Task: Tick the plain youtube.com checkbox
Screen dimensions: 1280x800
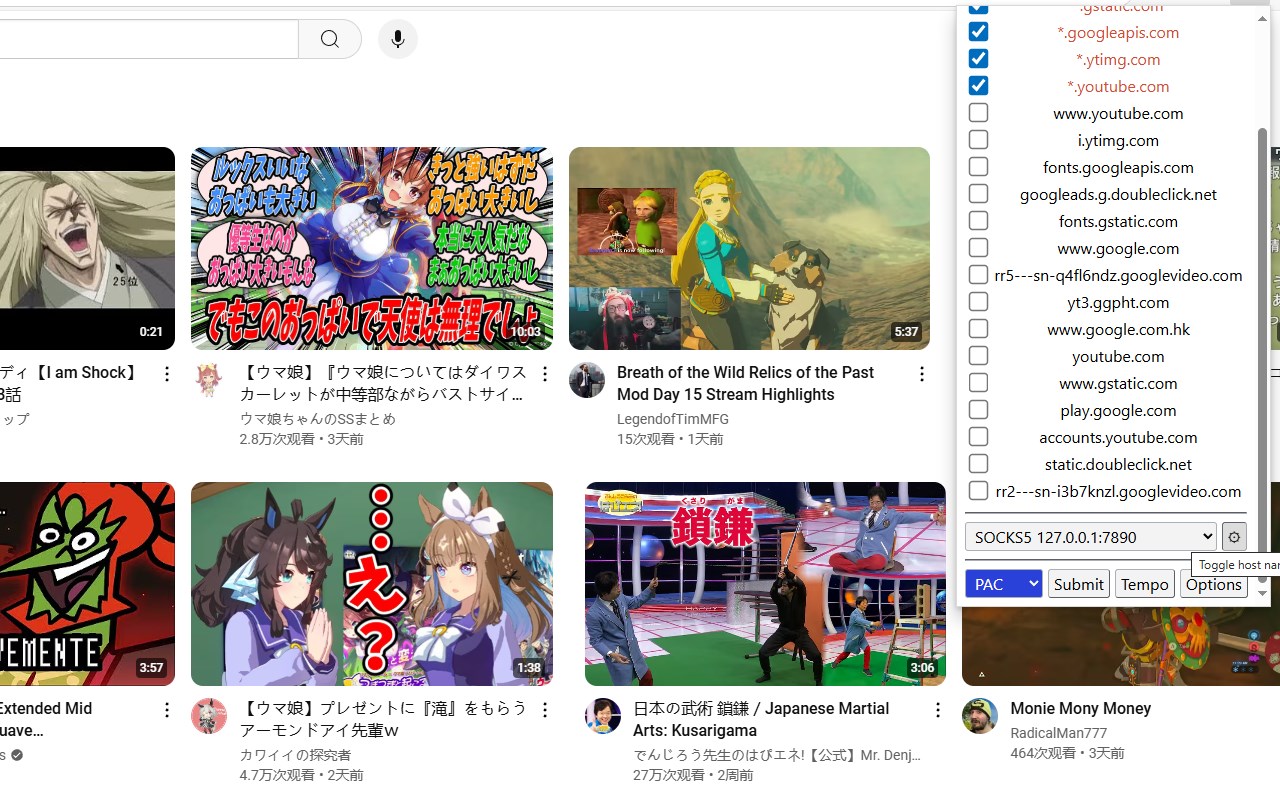Action: coord(978,356)
